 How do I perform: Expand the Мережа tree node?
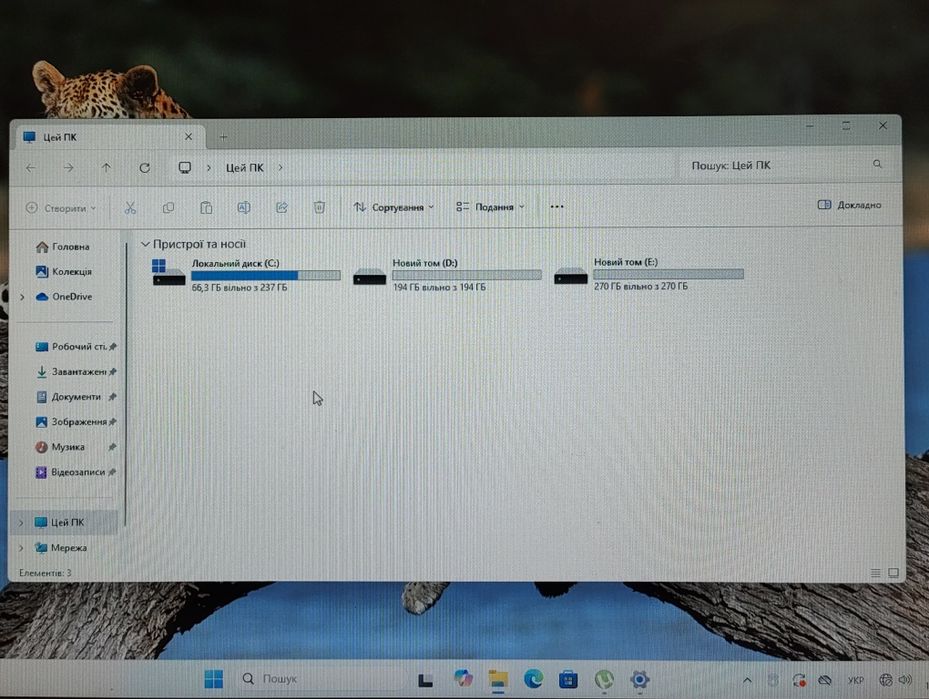pos(21,548)
